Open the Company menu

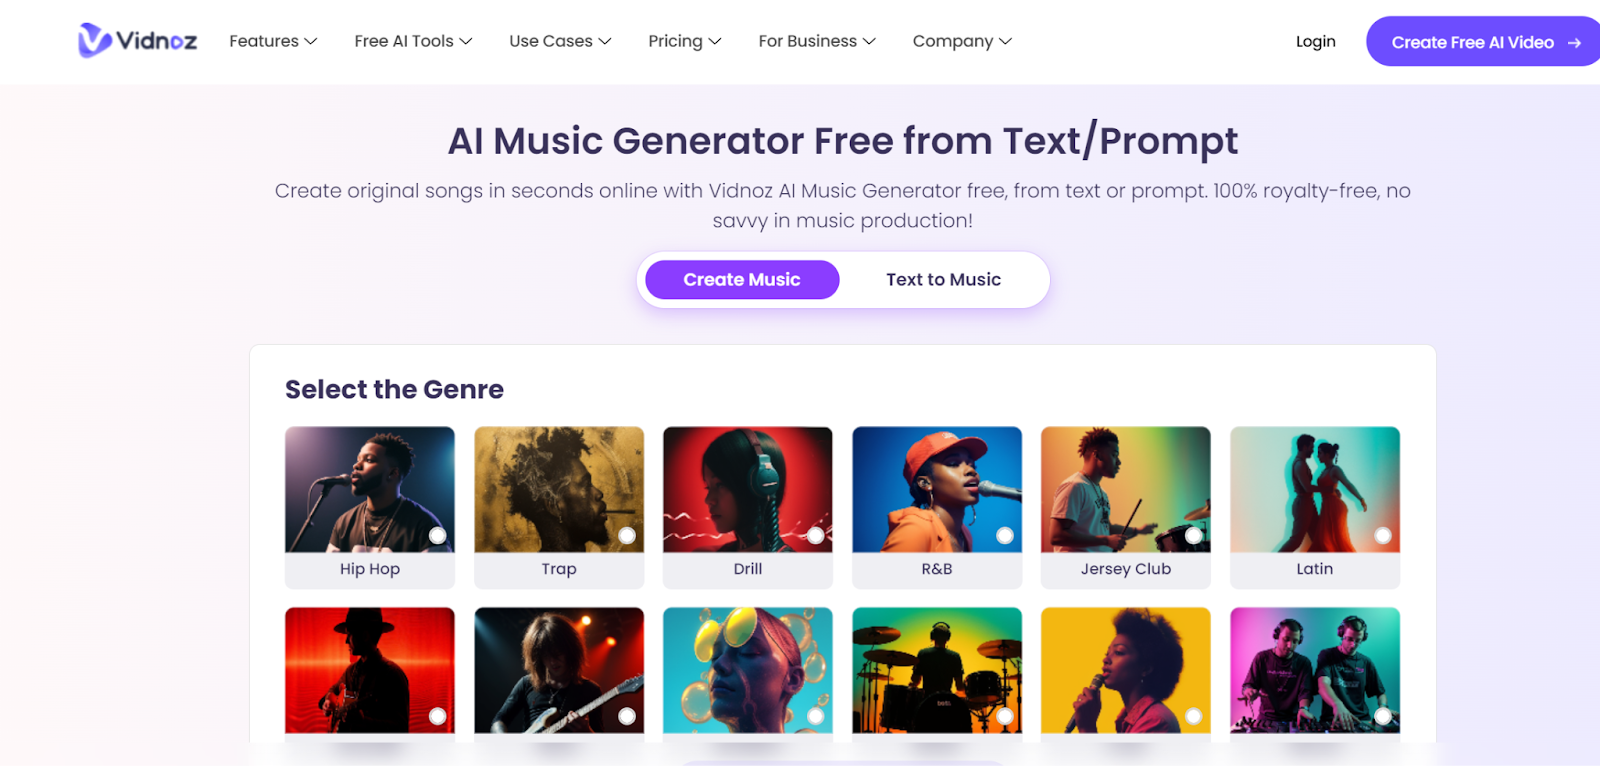click(x=962, y=41)
